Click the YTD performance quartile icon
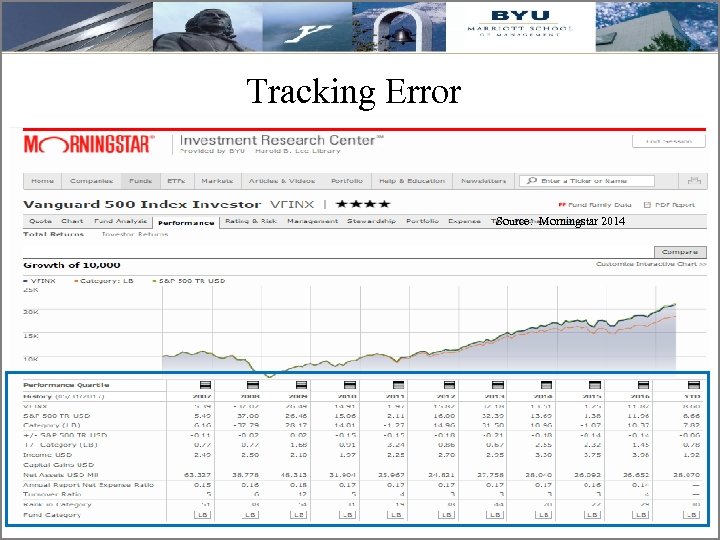The width and height of the screenshot is (720, 540). (694, 385)
